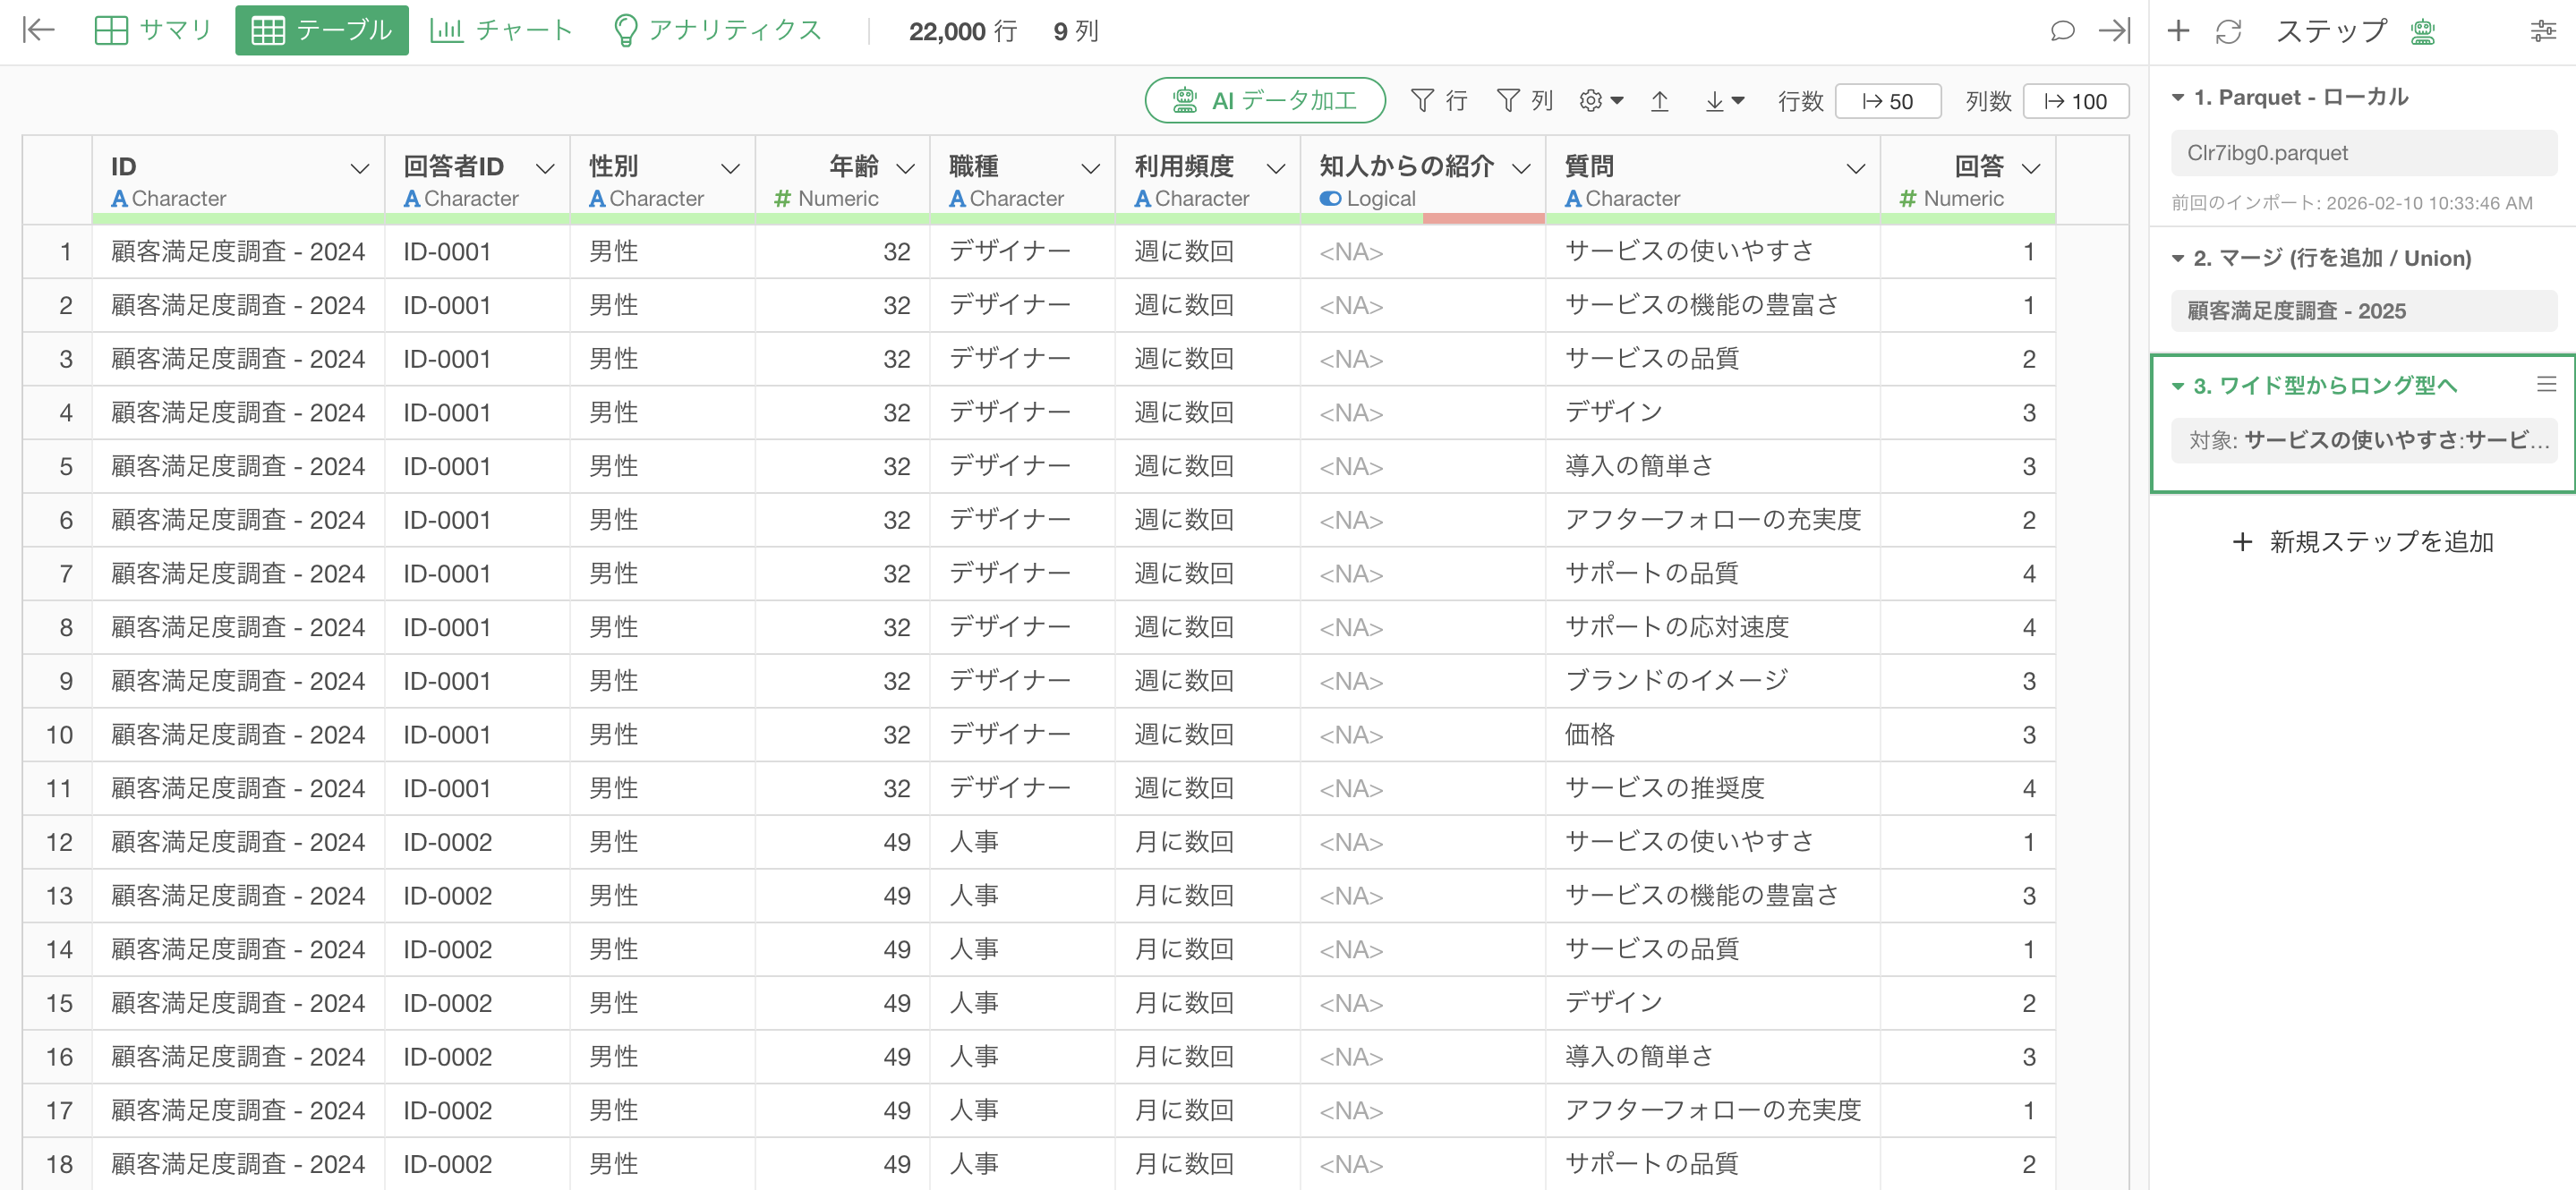This screenshot has height=1190, width=2576.
Task: Click the refresh steps icon
Action: pos(2229,31)
